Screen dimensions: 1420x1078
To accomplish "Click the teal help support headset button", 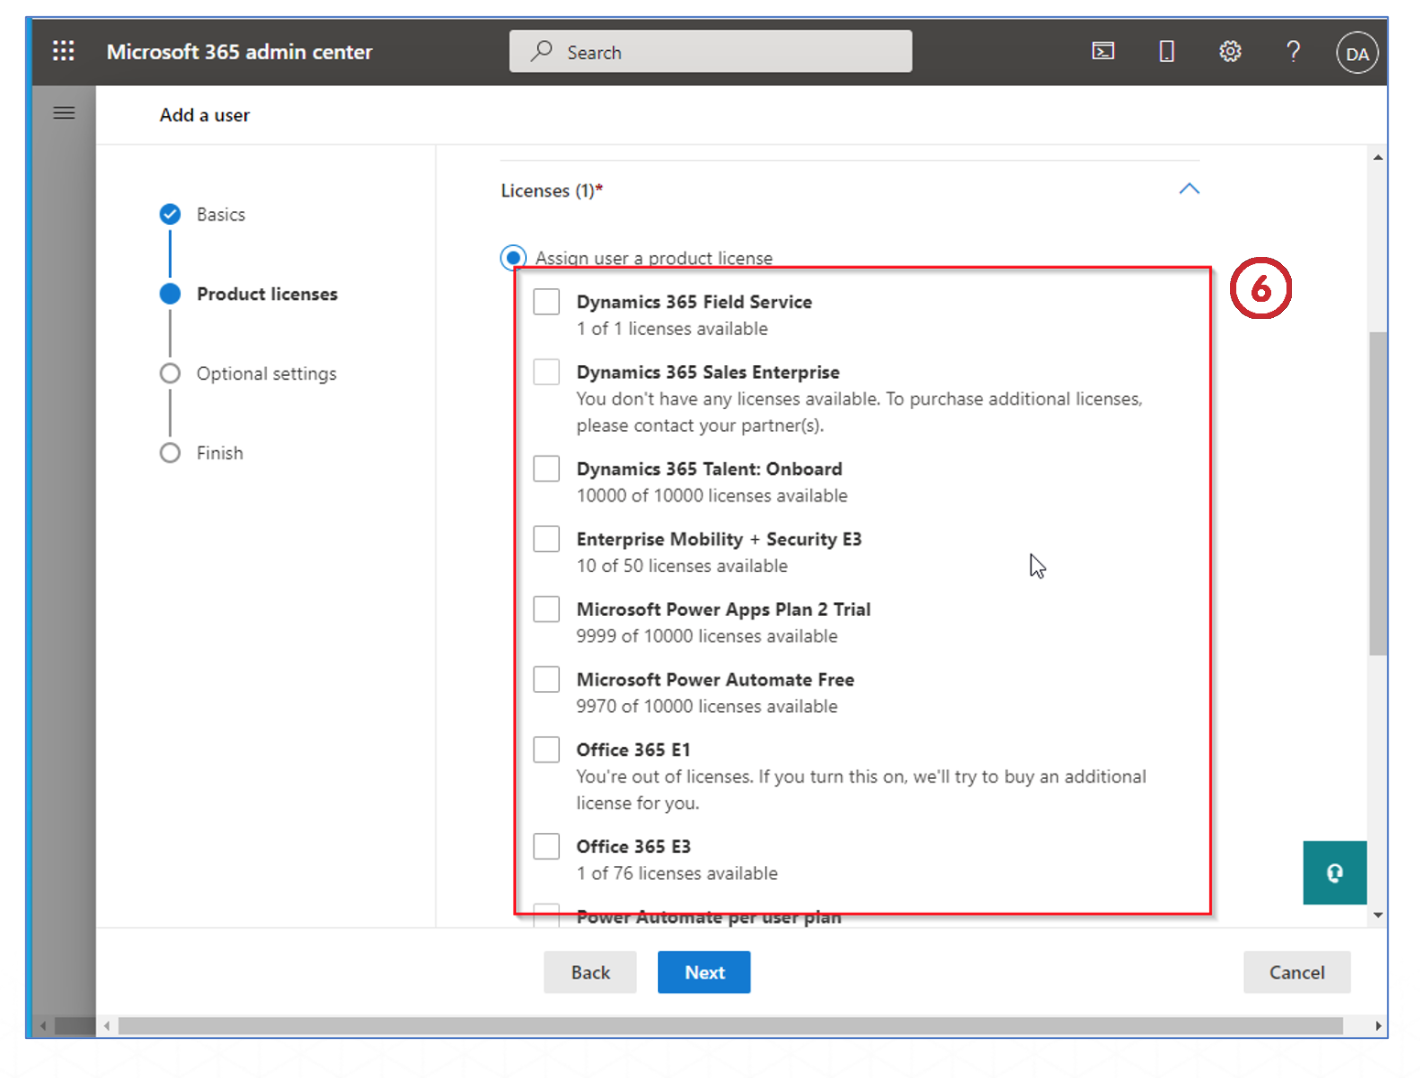I will (x=1334, y=873).
